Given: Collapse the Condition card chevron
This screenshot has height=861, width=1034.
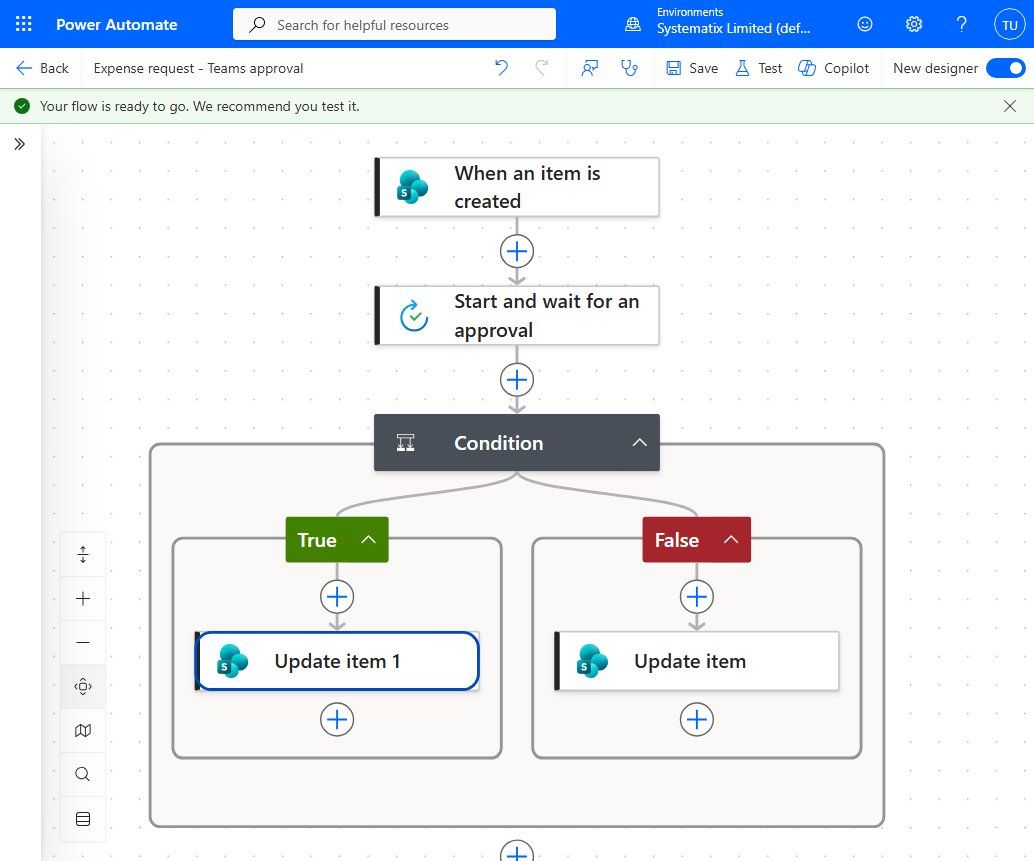Looking at the screenshot, I should click(640, 442).
